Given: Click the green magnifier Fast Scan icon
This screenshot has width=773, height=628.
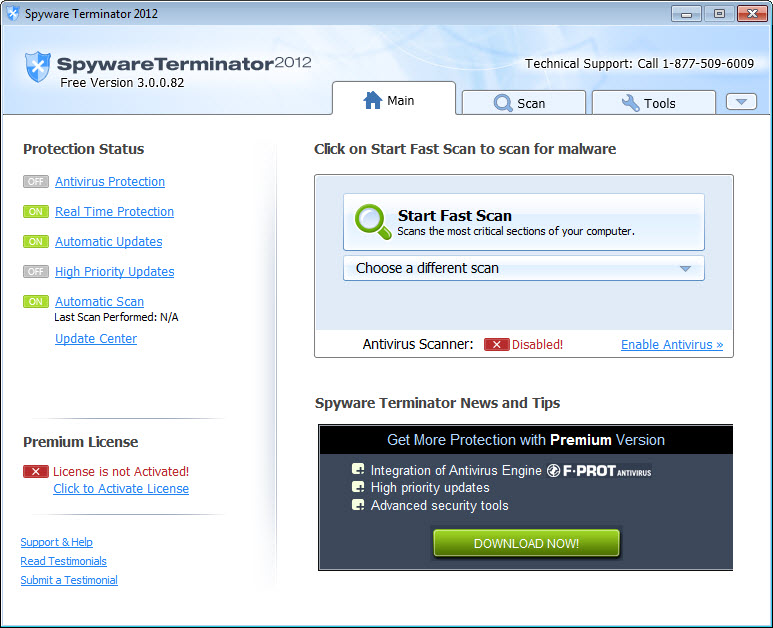Looking at the screenshot, I should point(373,222).
